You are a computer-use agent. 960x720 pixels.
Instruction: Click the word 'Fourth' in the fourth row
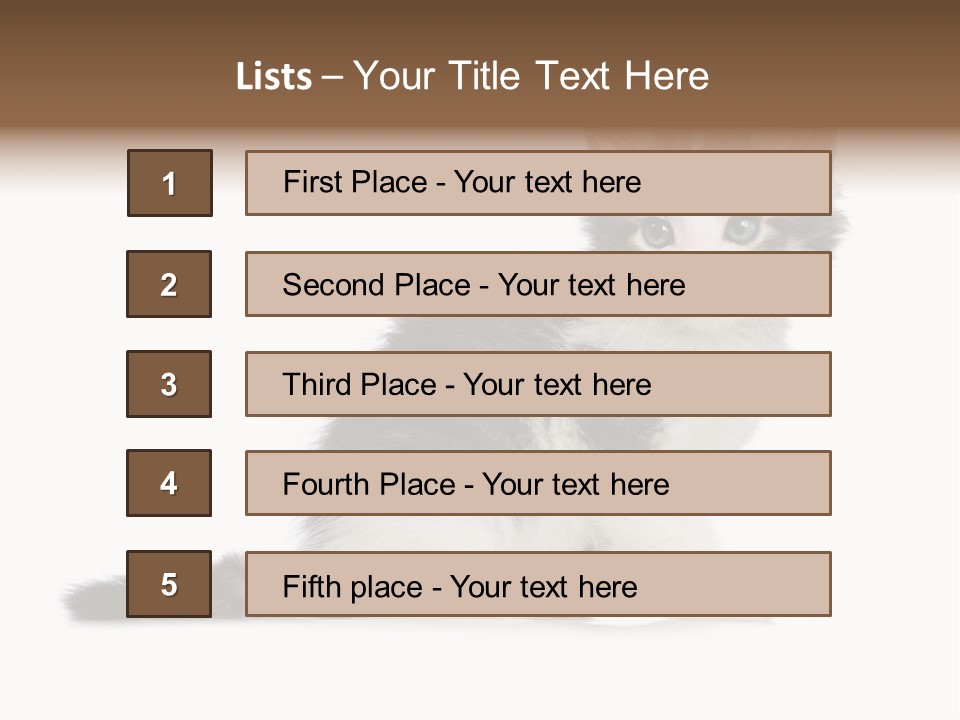tap(320, 484)
